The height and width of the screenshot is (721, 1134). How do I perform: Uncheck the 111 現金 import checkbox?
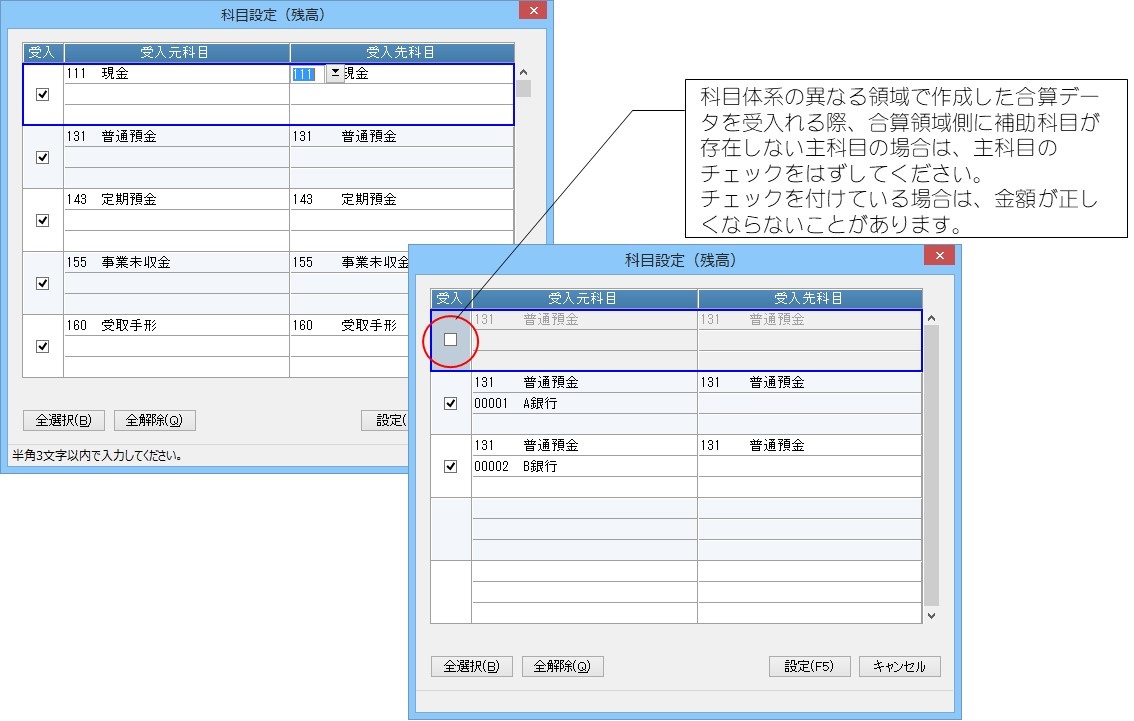click(x=43, y=95)
